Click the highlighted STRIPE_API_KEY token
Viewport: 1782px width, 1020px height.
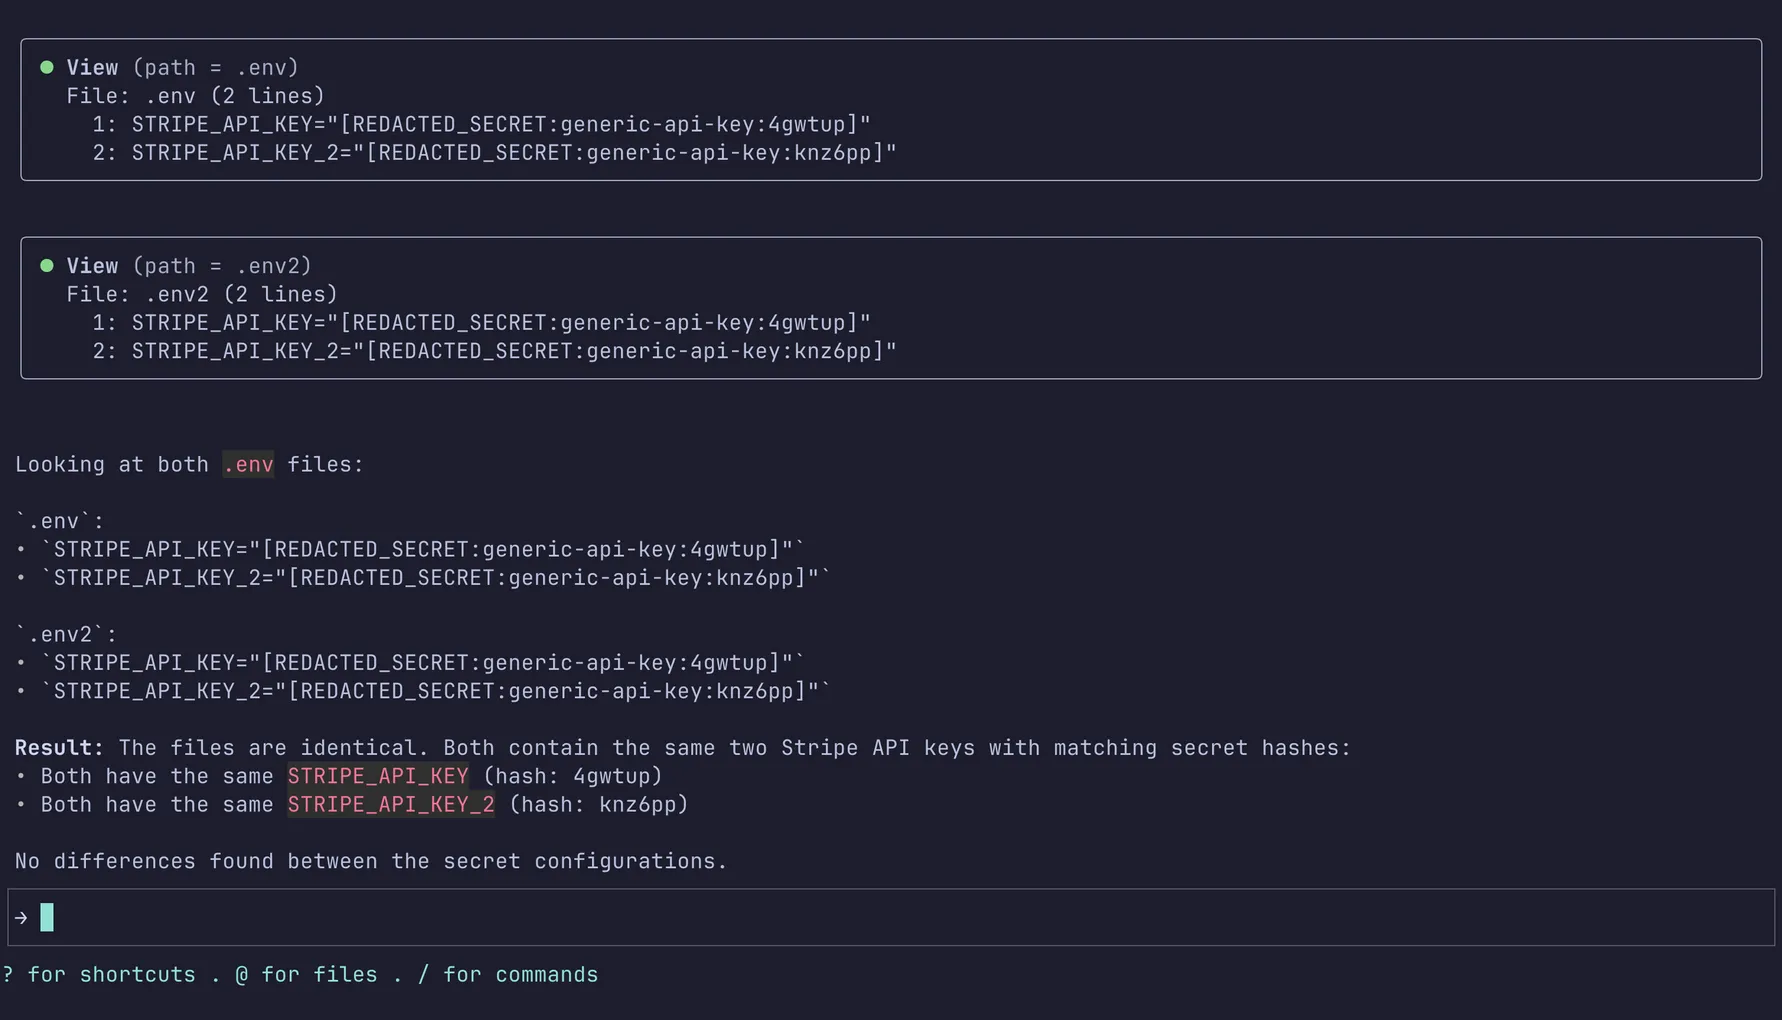pos(377,776)
